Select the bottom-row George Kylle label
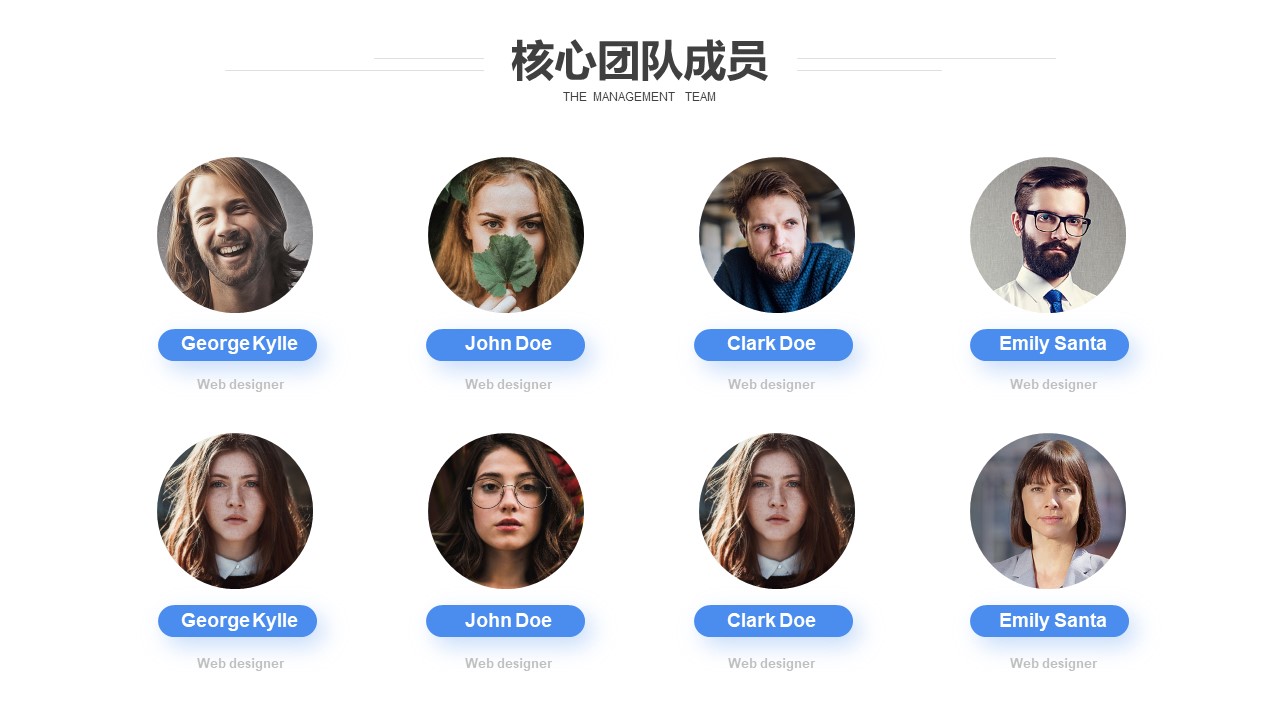The height and width of the screenshot is (720, 1280). pyautogui.click(x=238, y=621)
